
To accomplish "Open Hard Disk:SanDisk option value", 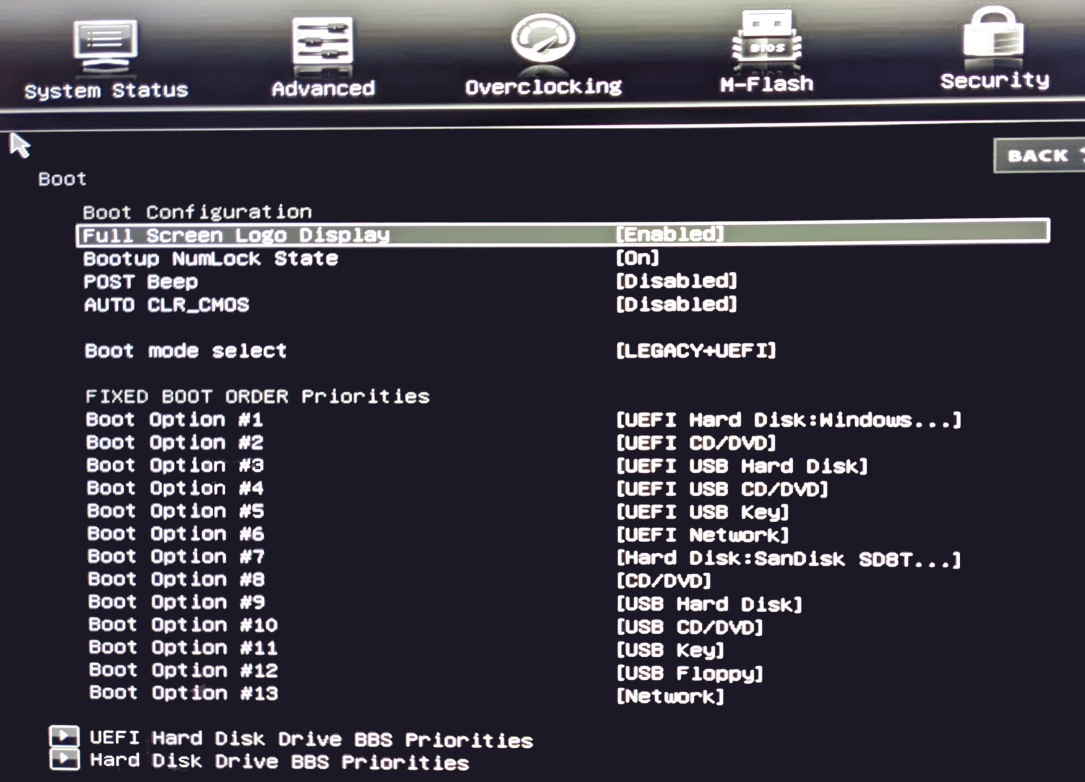I will [788, 558].
